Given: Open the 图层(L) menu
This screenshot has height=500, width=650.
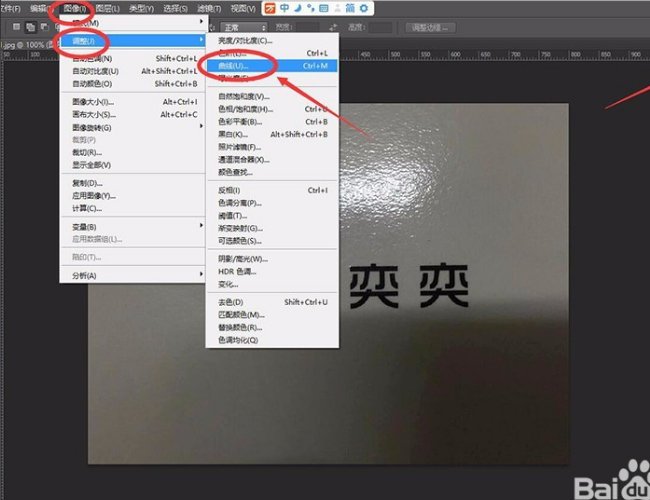Looking at the screenshot, I should (107, 8).
